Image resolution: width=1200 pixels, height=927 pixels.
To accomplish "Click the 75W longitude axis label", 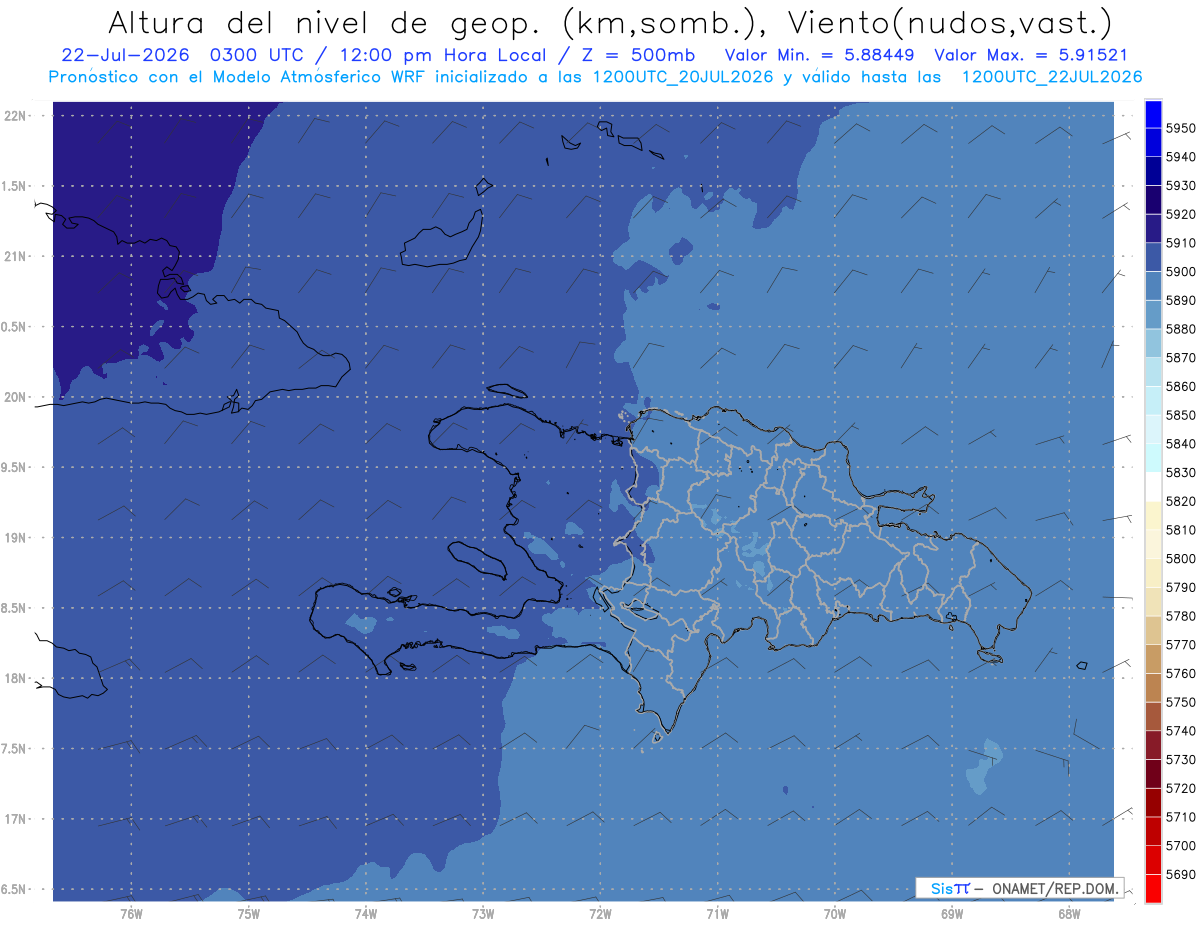I will (x=248, y=913).
